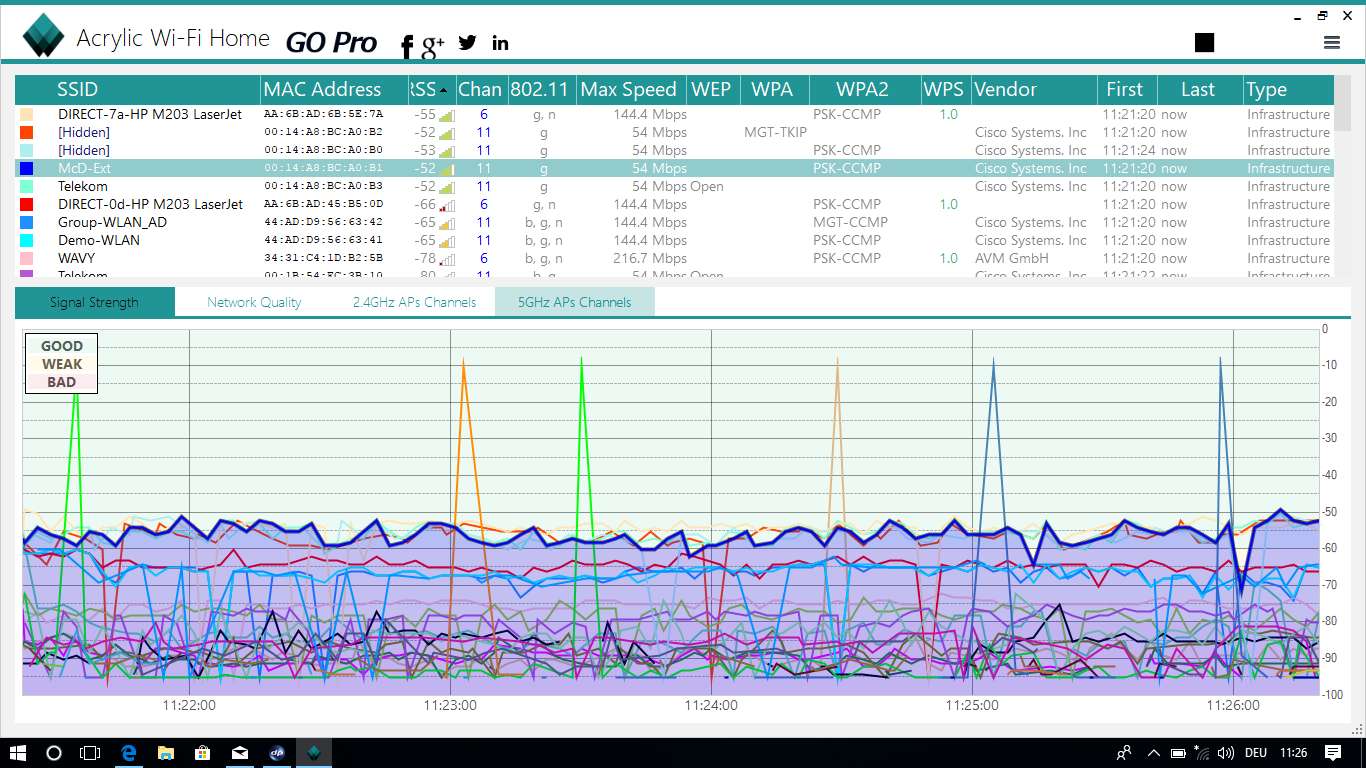The height and width of the screenshot is (768, 1366).
Task: Click the Wi-Fi network tray icon
Action: click(1202, 752)
